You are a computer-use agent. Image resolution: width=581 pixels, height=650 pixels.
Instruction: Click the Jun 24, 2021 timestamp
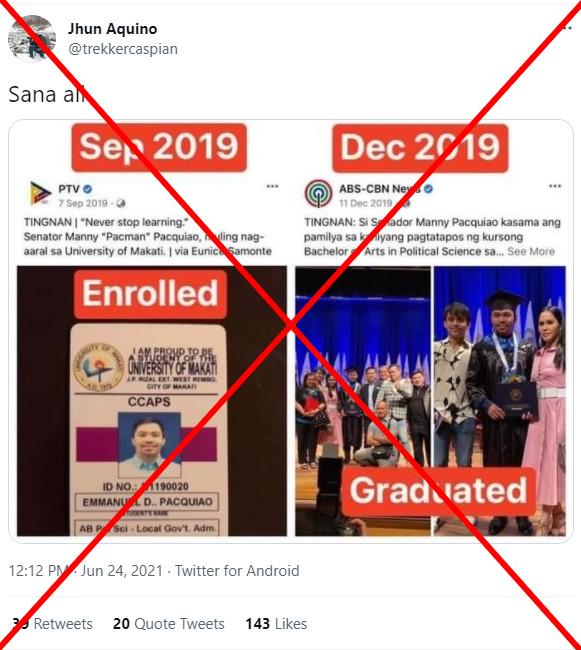[x=121, y=570]
